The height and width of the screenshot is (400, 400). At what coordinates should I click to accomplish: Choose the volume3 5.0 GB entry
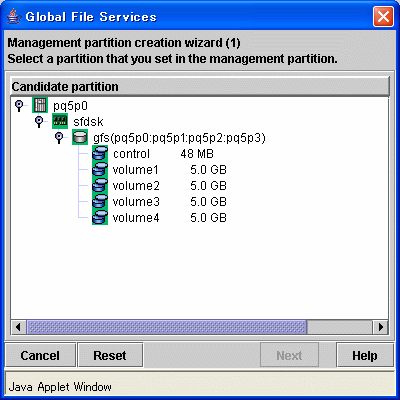pyautogui.click(x=170, y=201)
